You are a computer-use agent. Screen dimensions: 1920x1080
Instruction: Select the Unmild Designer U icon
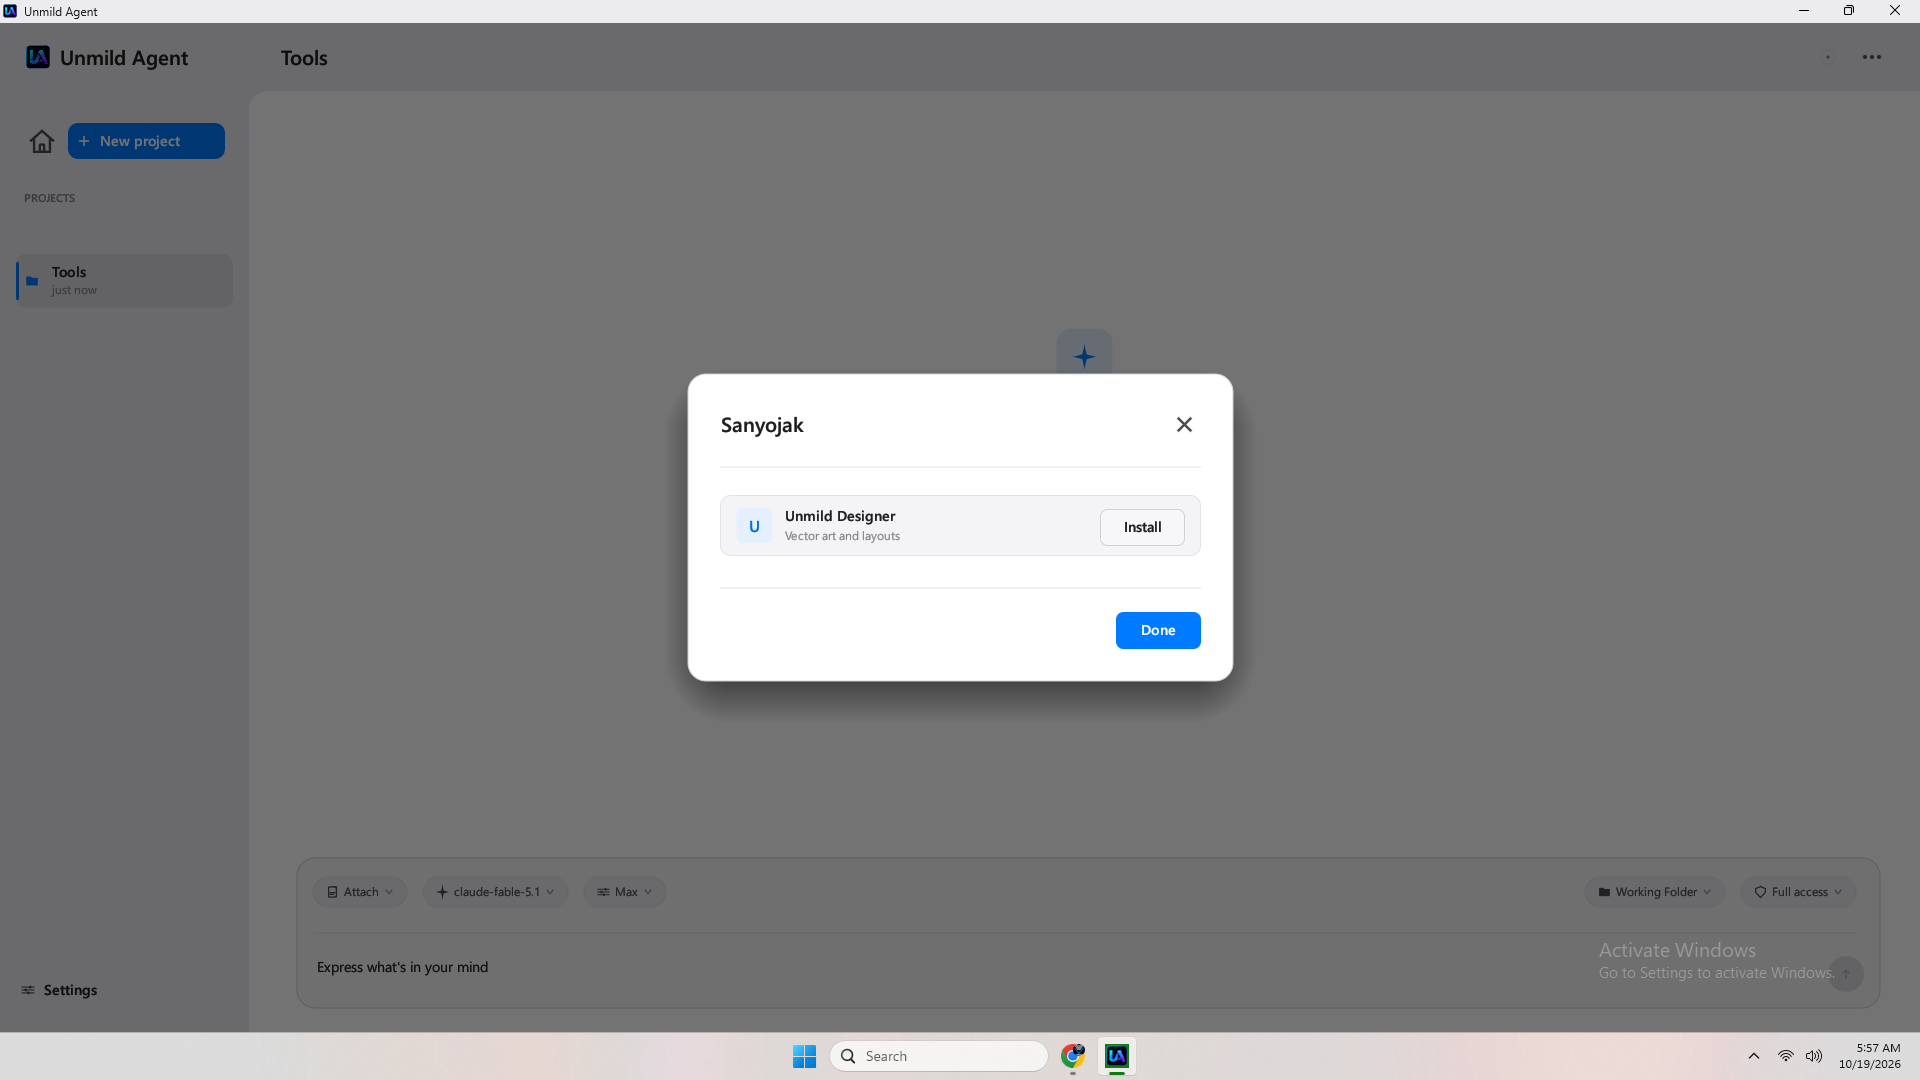tap(754, 526)
